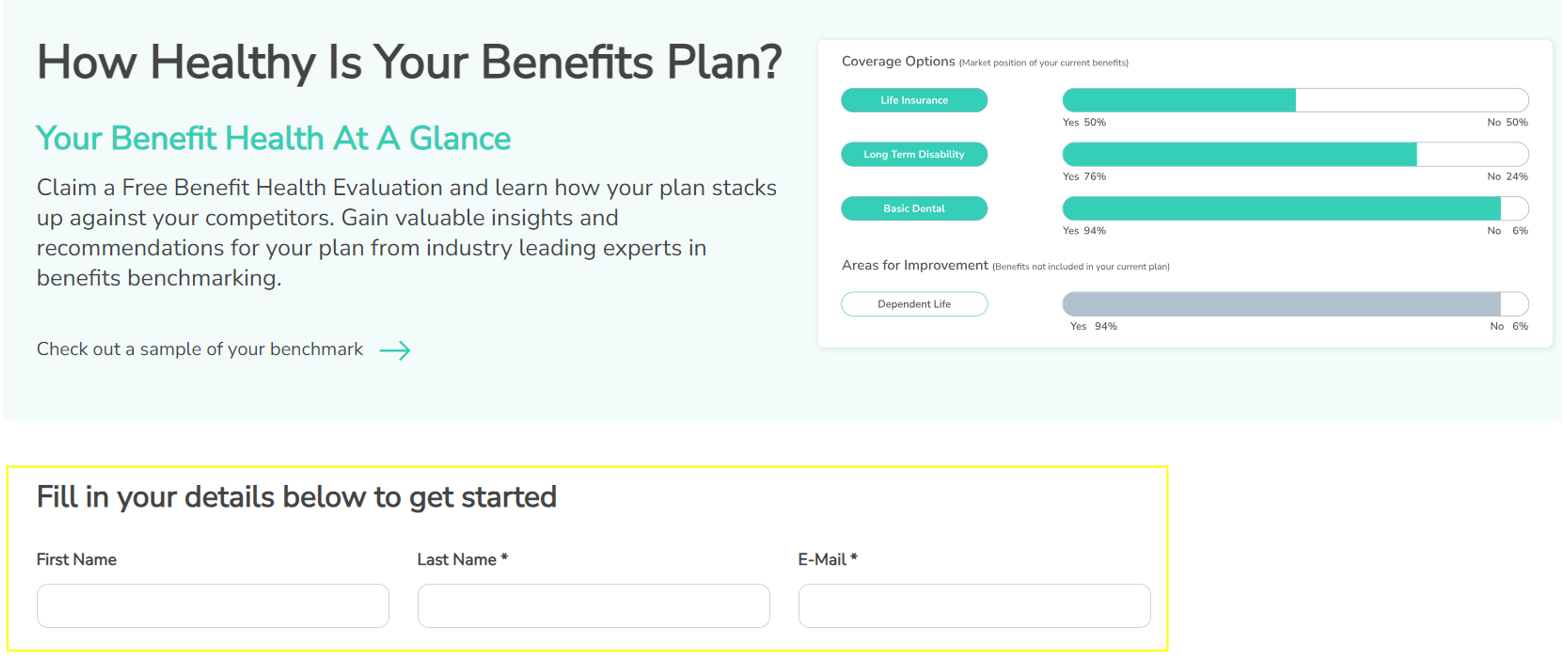Click the Fill in your details heading
This screenshot has width=1567, height=658.
297,496
